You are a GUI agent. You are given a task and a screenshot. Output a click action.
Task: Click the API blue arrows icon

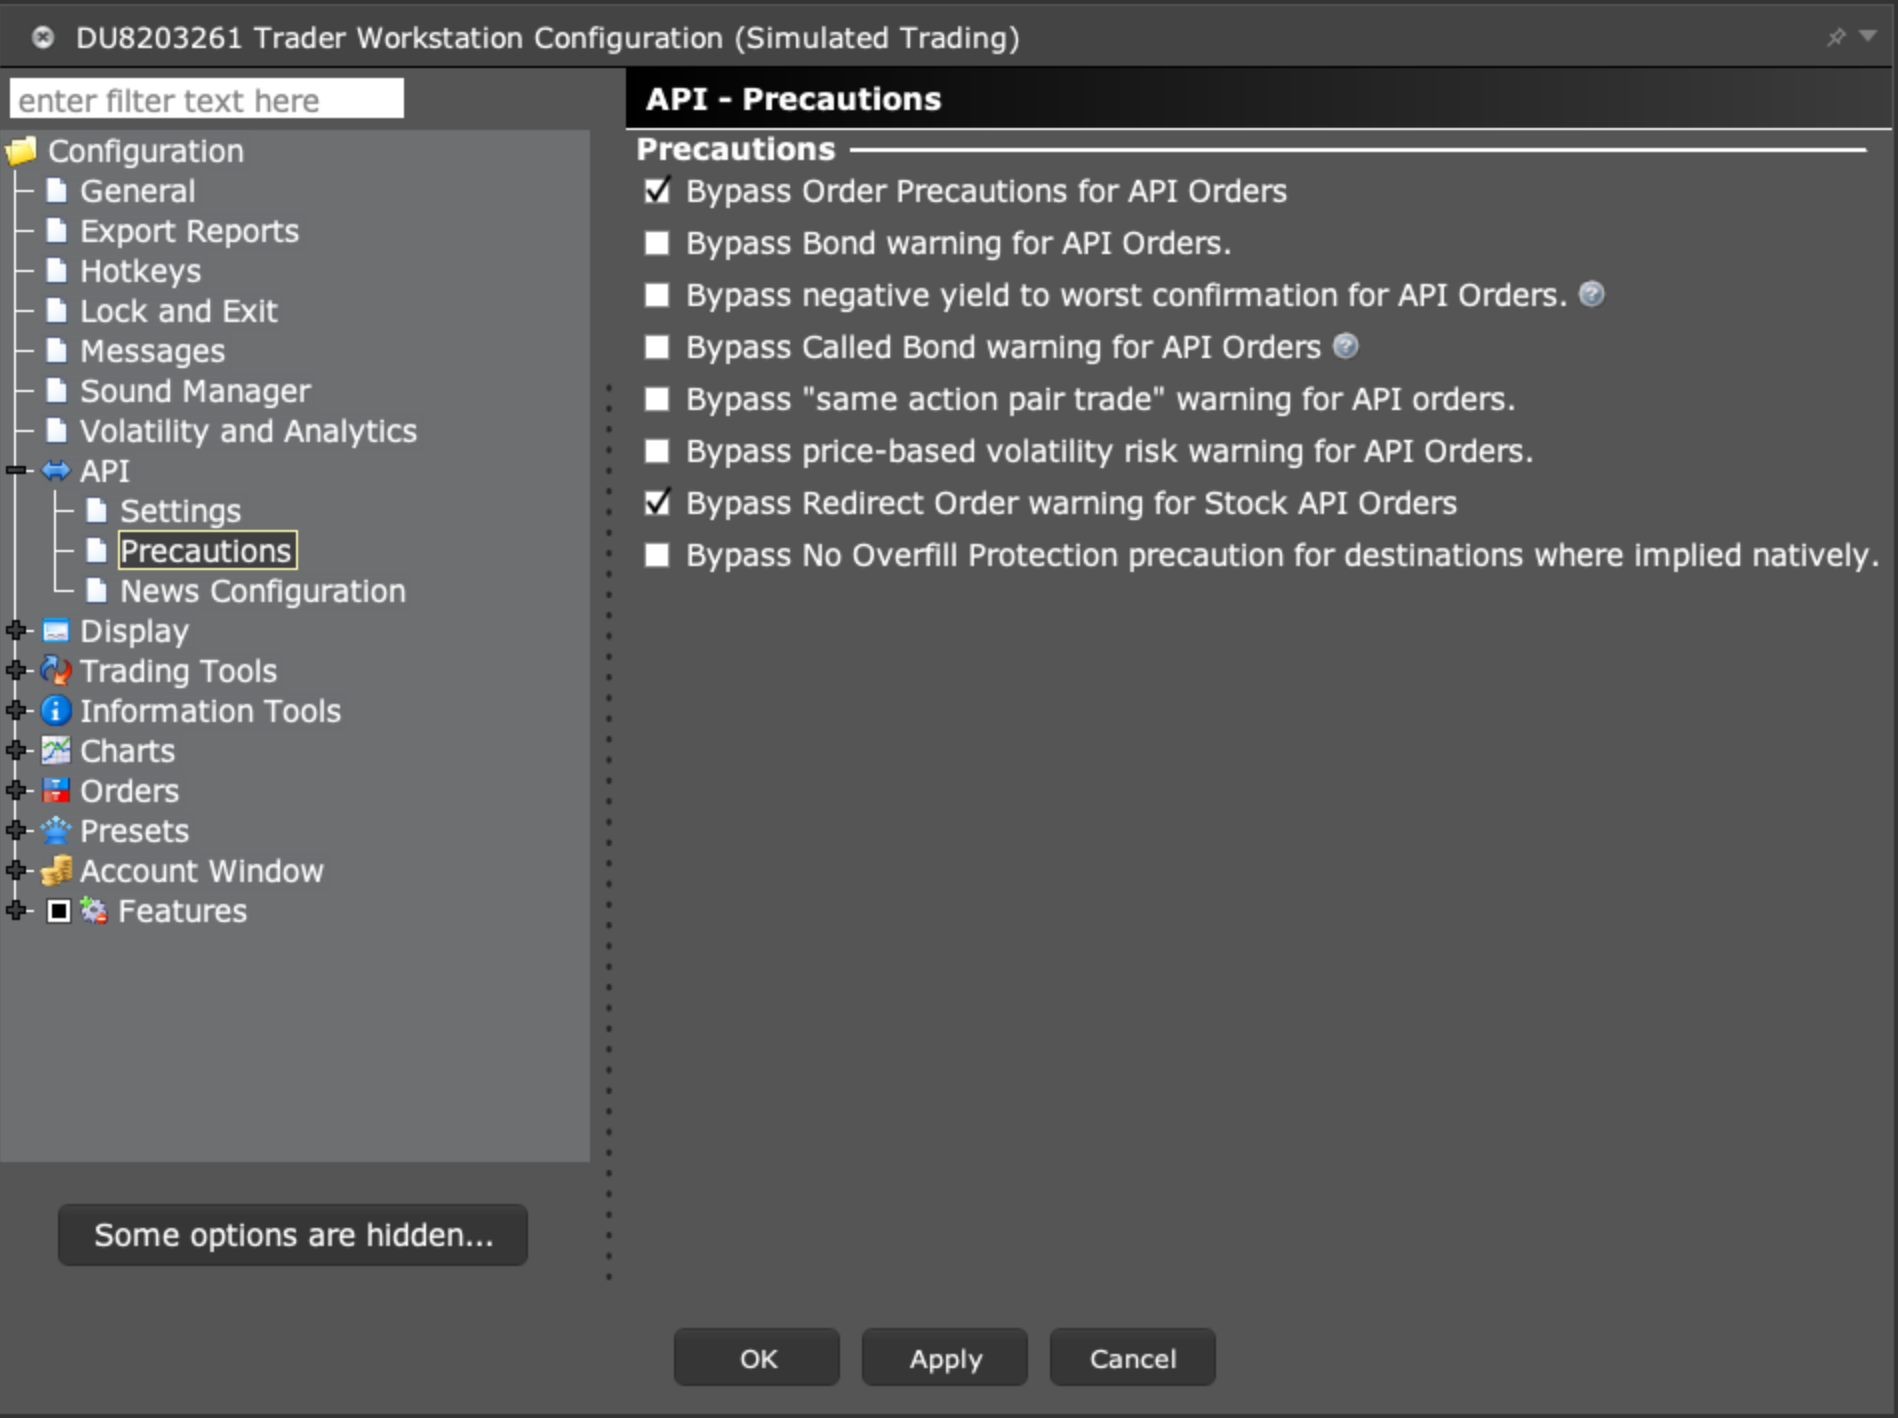click(57, 470)
